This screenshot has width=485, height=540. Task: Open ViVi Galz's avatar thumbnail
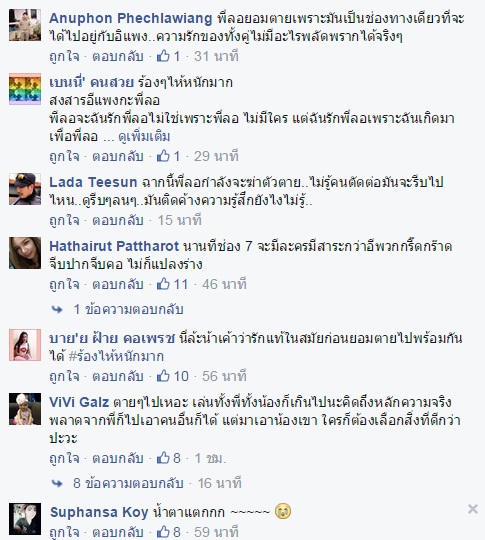click(x=25, y=409)
